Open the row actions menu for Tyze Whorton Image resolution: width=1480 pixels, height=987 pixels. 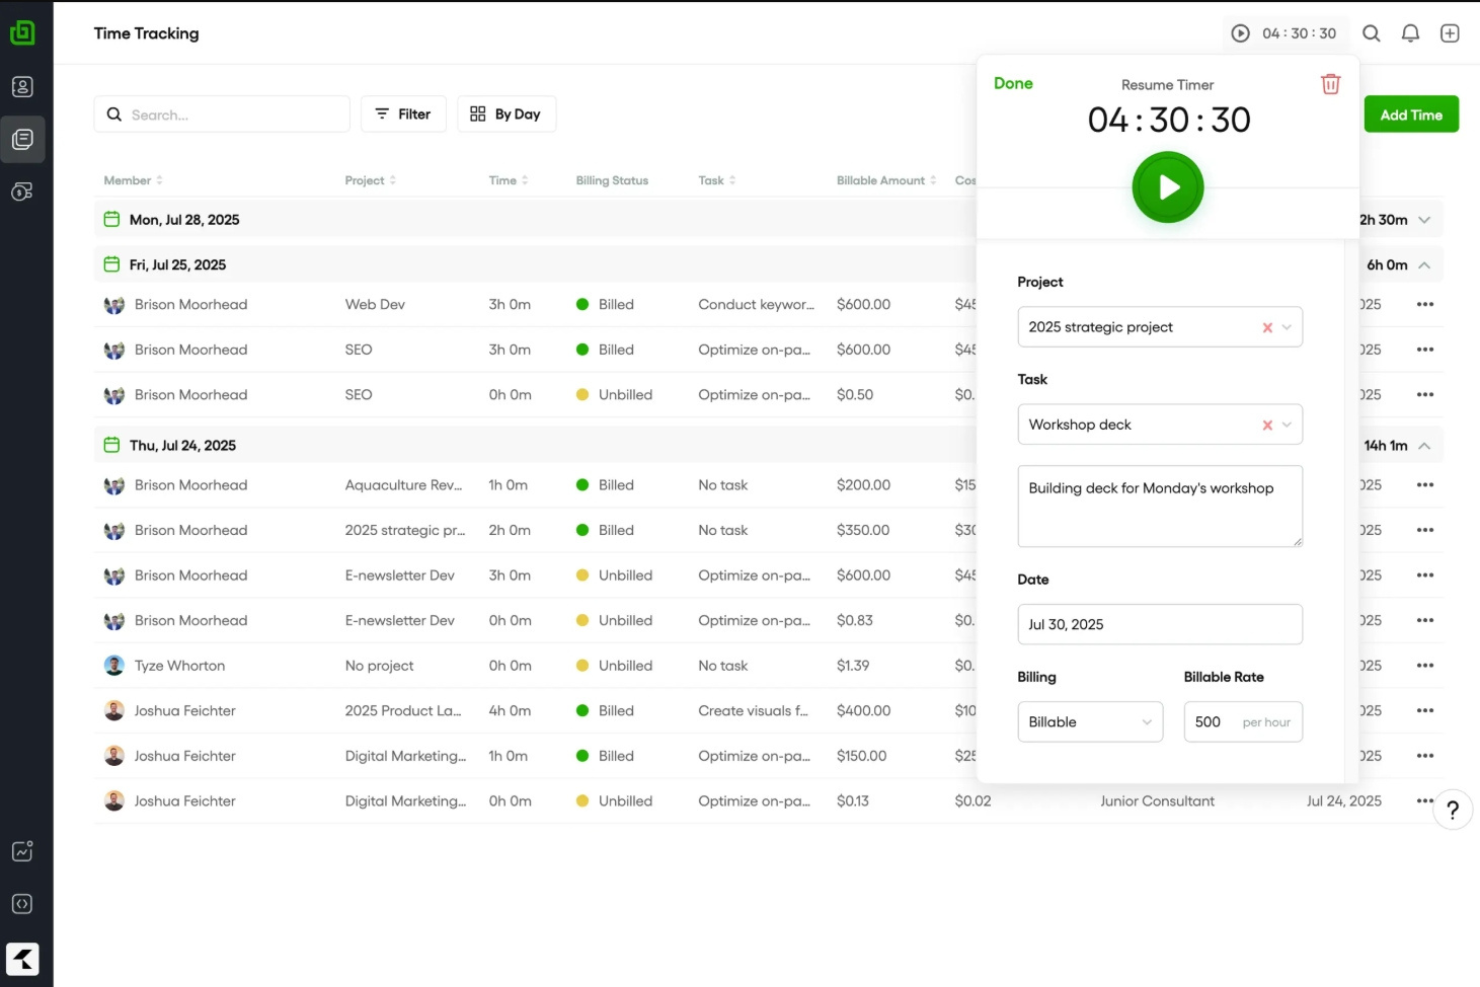tap(1425, 665)
